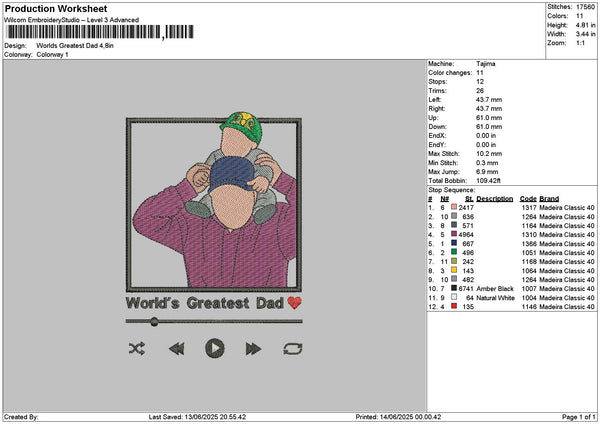Select the purple swatch with 4964 stitches

(x=454, y=234)
